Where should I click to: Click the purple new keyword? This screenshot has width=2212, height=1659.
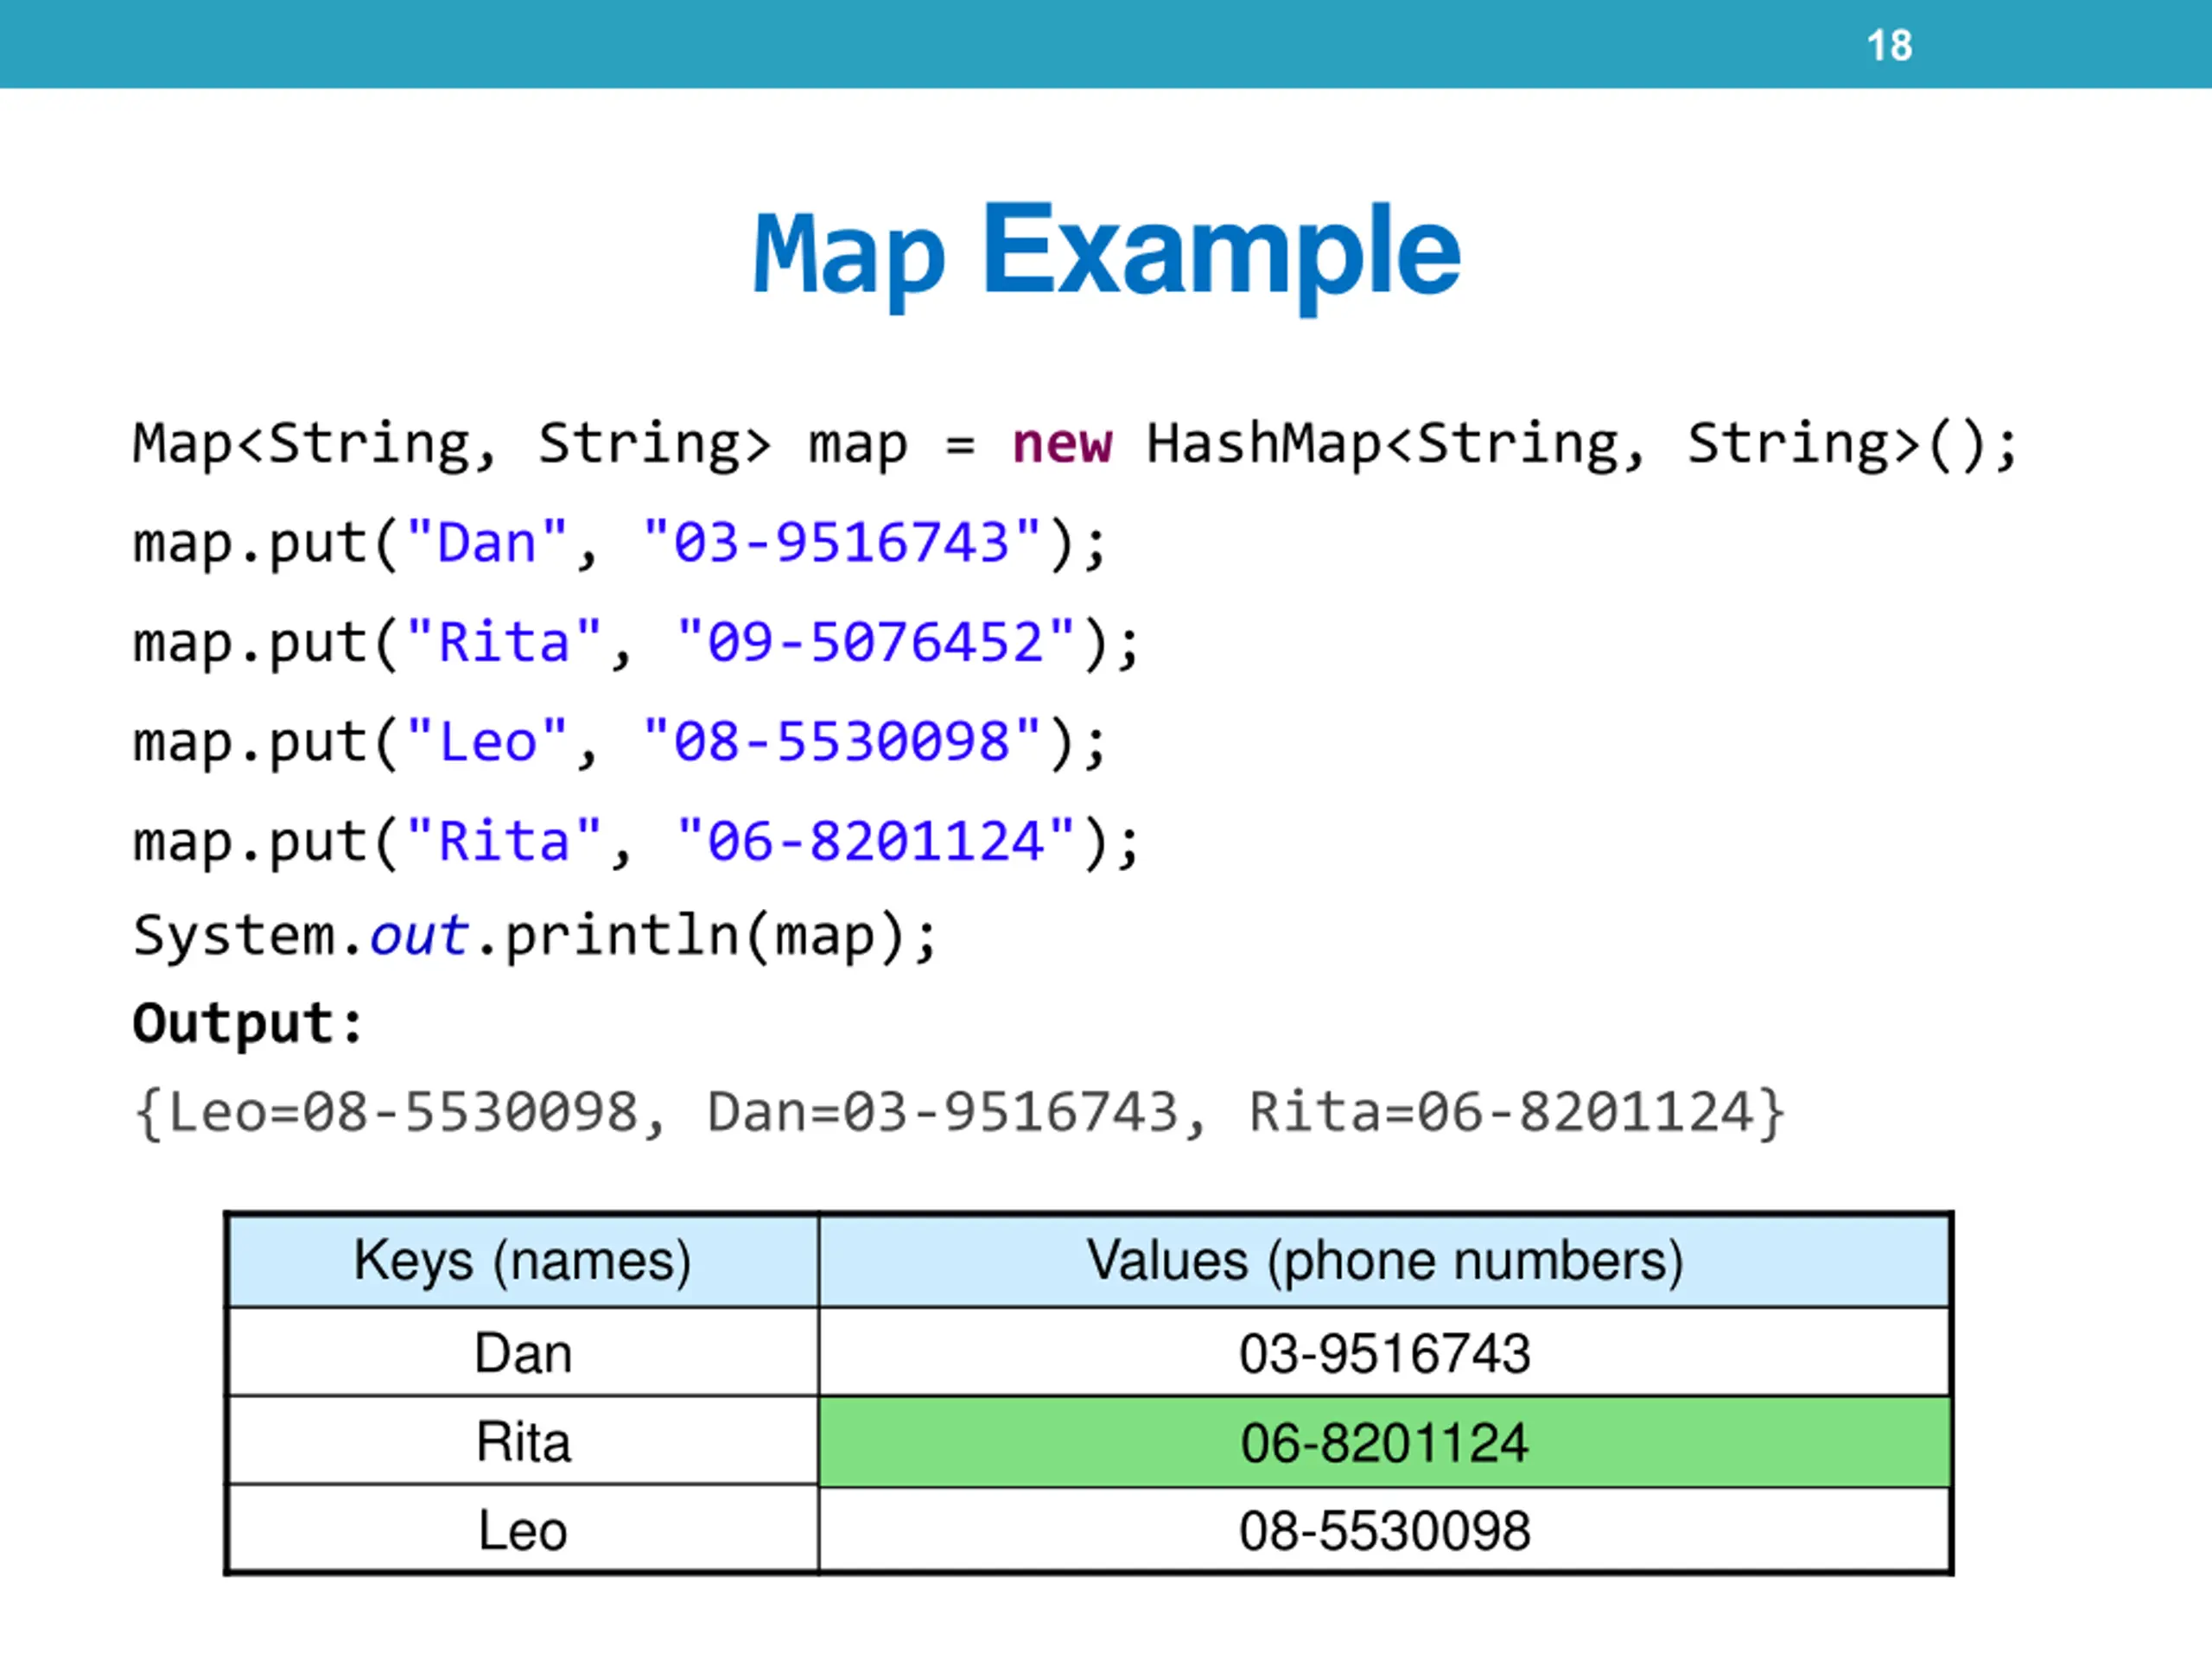[x=1061, y=443]
